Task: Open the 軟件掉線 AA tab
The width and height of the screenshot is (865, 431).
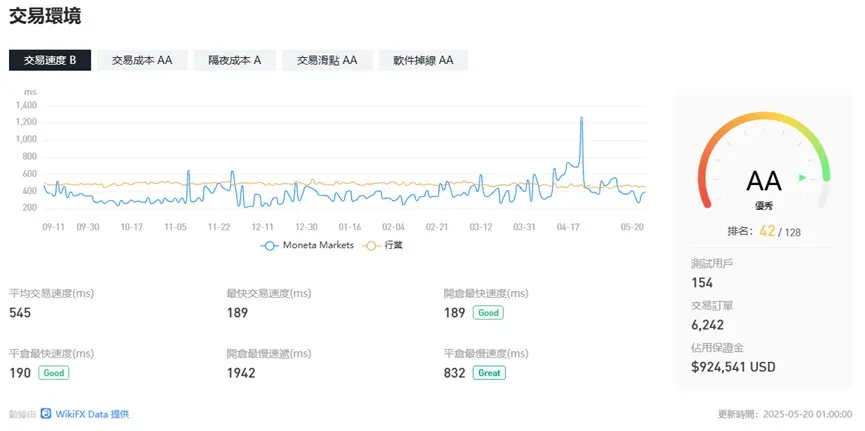Action: click(423, 60)
